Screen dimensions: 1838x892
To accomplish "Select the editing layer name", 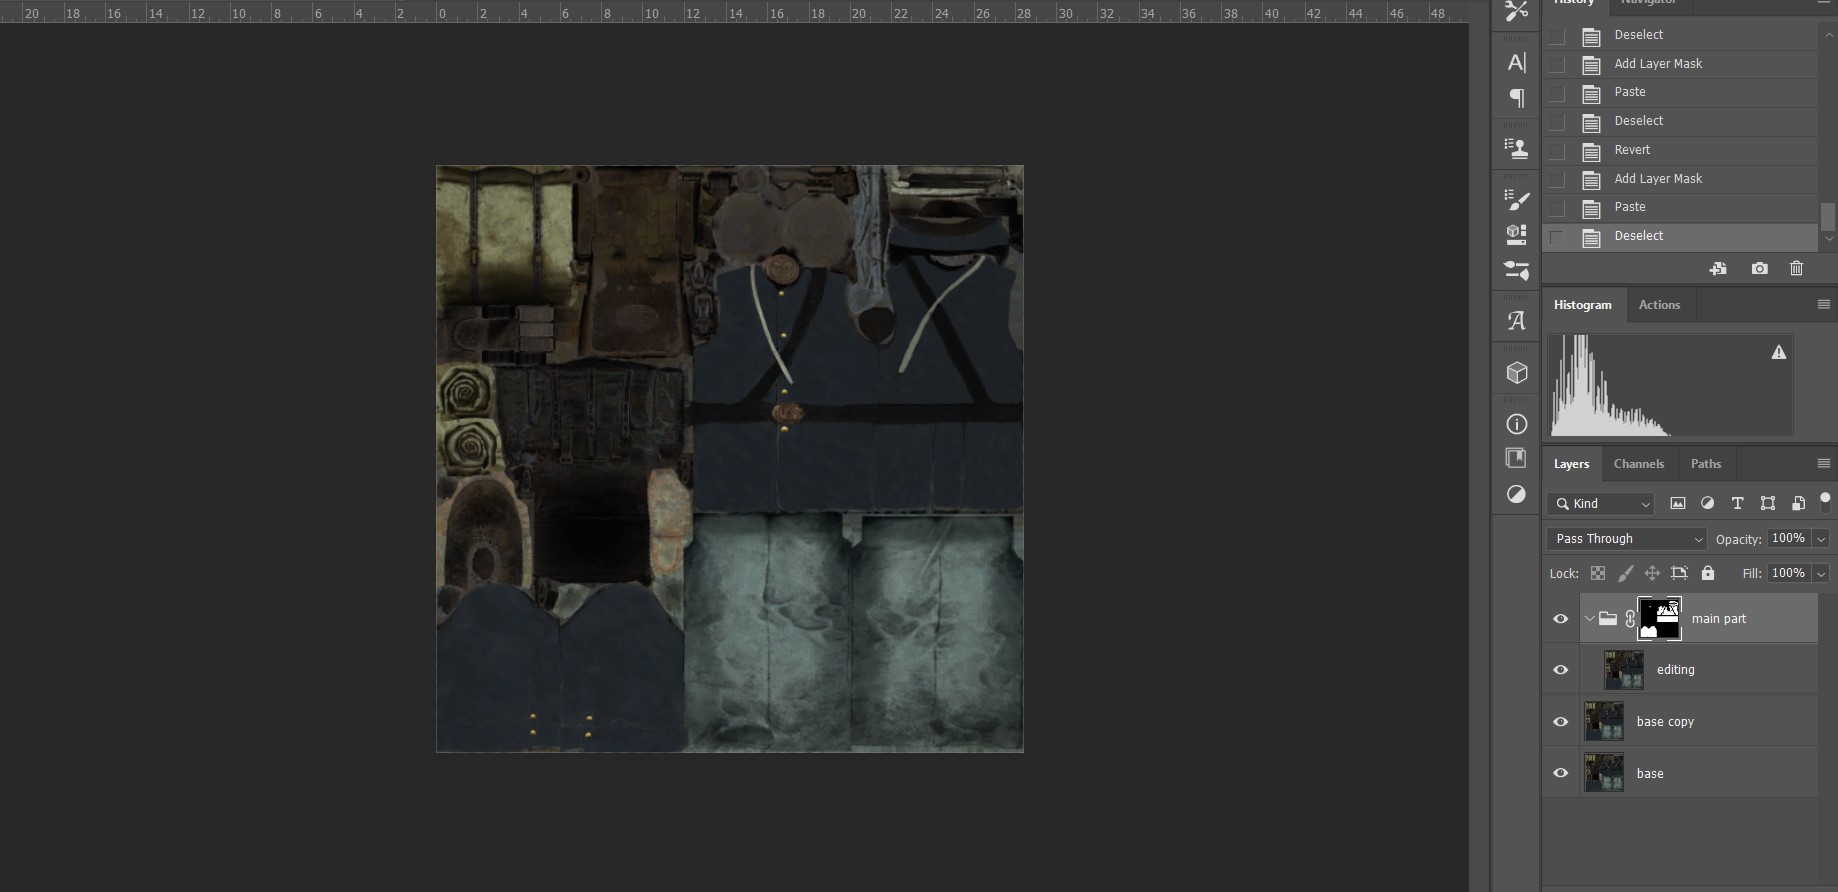I will [x=1676, y=670].
